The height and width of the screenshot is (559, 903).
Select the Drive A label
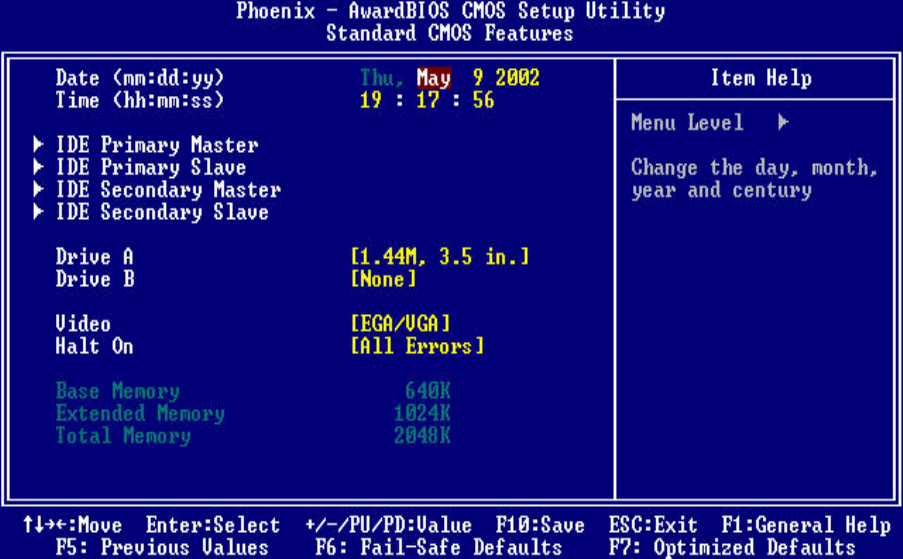(94, 257)
